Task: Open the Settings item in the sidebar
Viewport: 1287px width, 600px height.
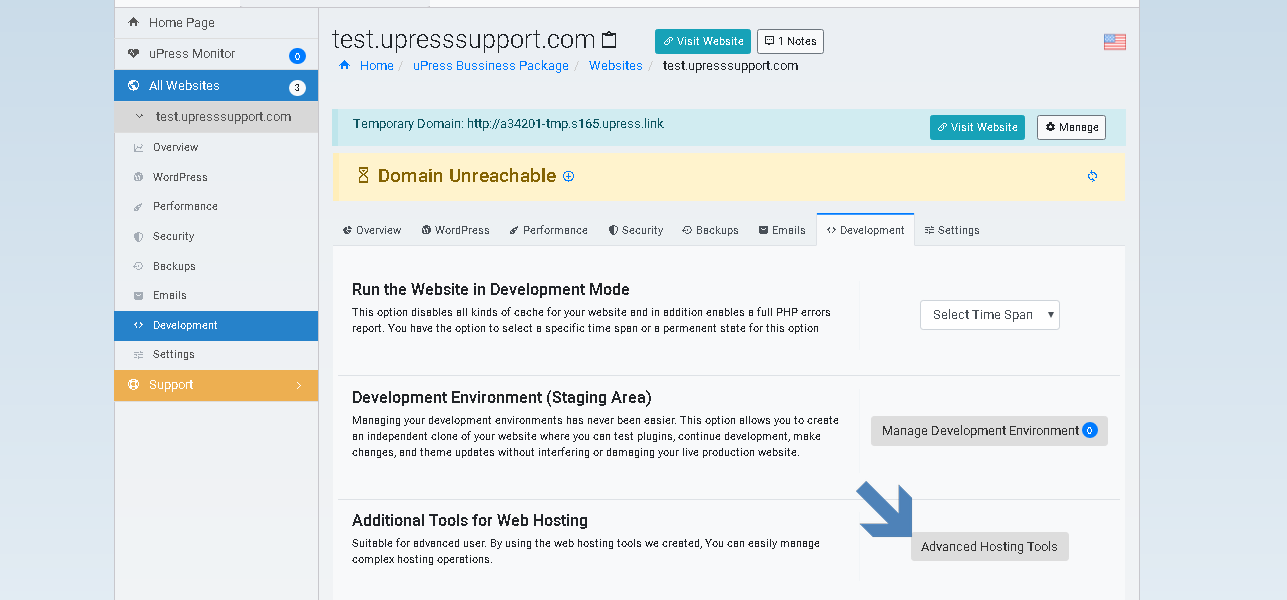Action: coord(216,354)
